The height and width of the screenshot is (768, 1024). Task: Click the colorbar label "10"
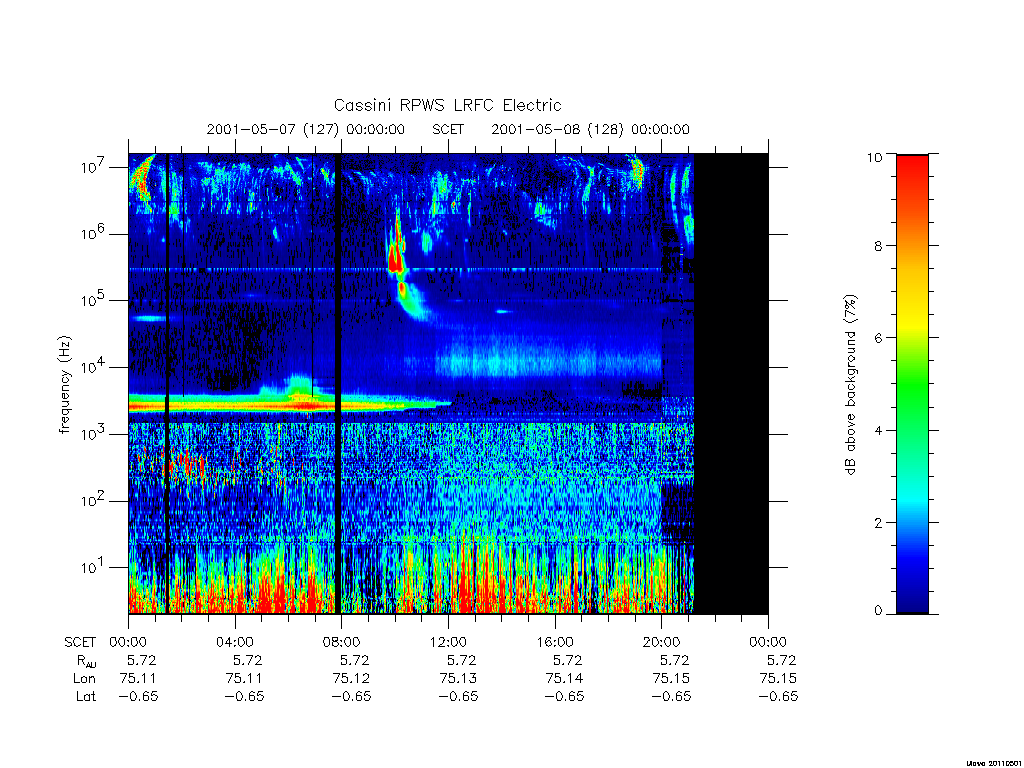(874, 157)
